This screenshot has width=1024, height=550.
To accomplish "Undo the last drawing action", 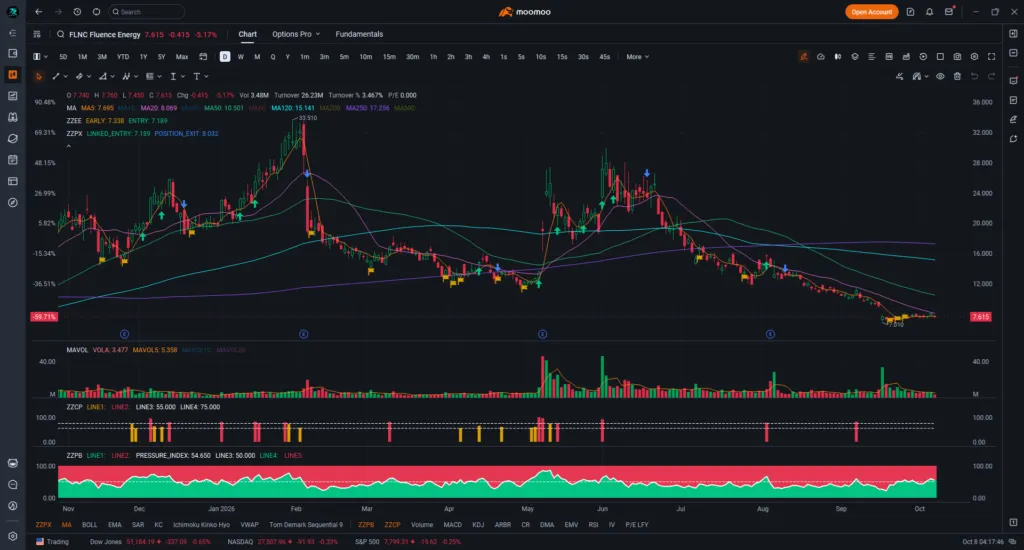I will 974,76.
